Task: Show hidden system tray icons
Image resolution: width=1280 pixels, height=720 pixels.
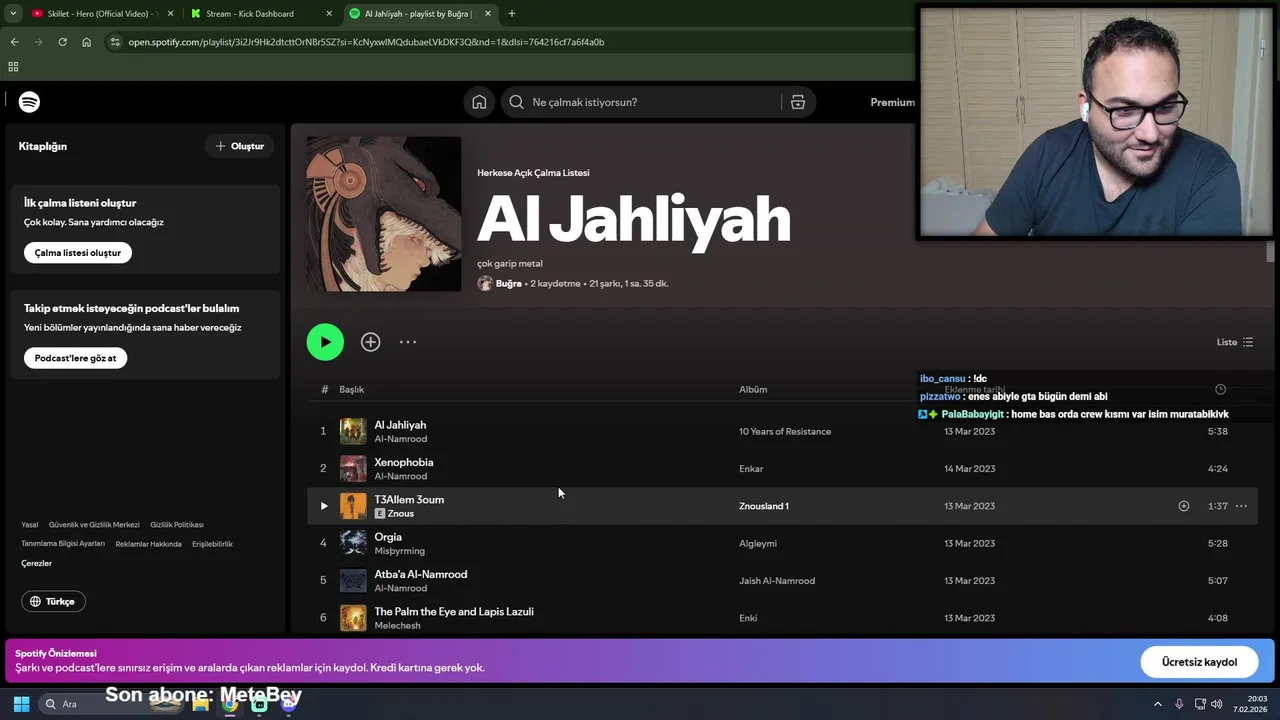Action: tap(1158, 704)
